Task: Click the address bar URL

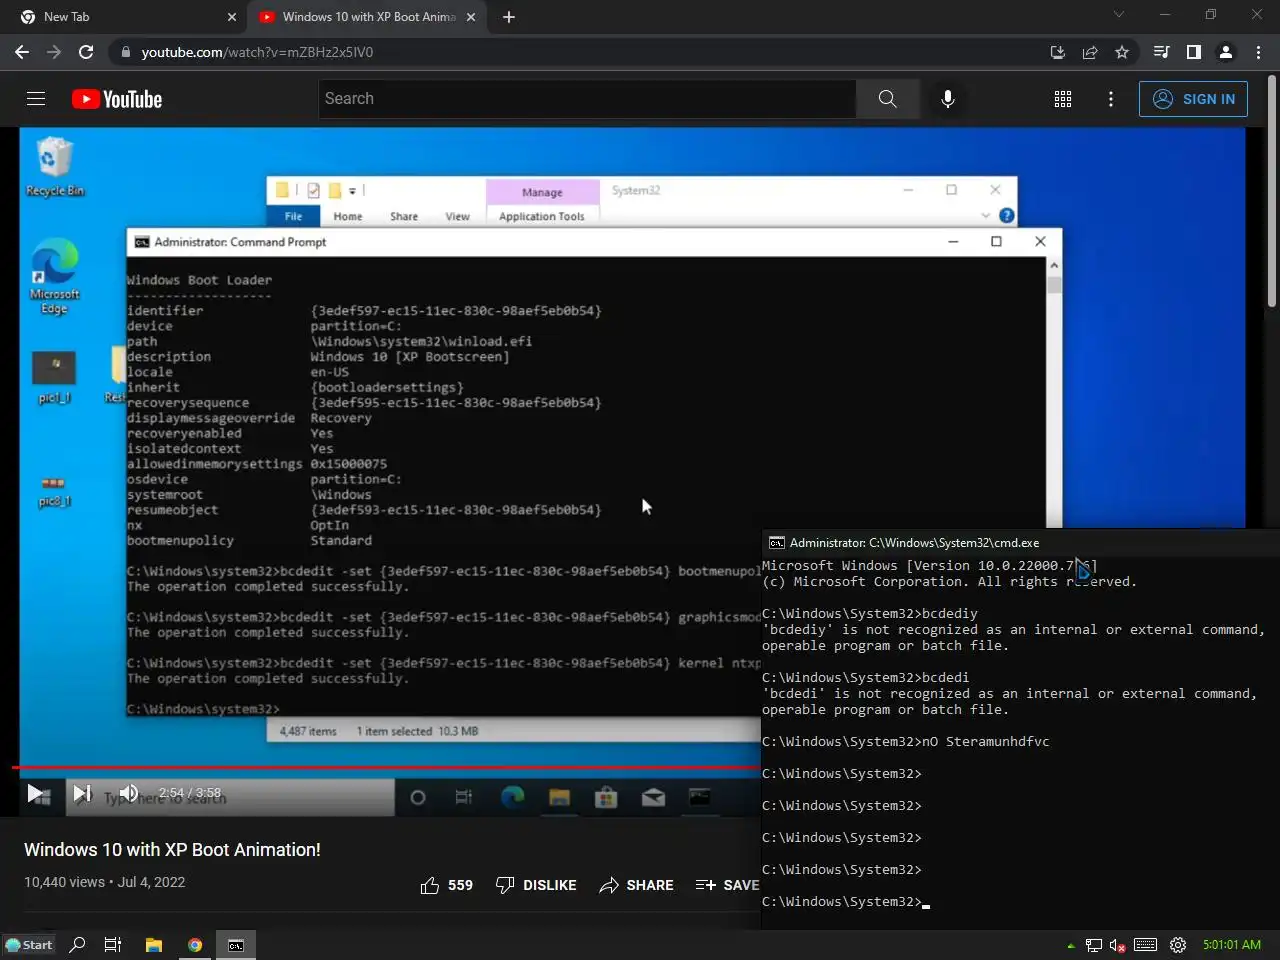Action: (257, 52)
